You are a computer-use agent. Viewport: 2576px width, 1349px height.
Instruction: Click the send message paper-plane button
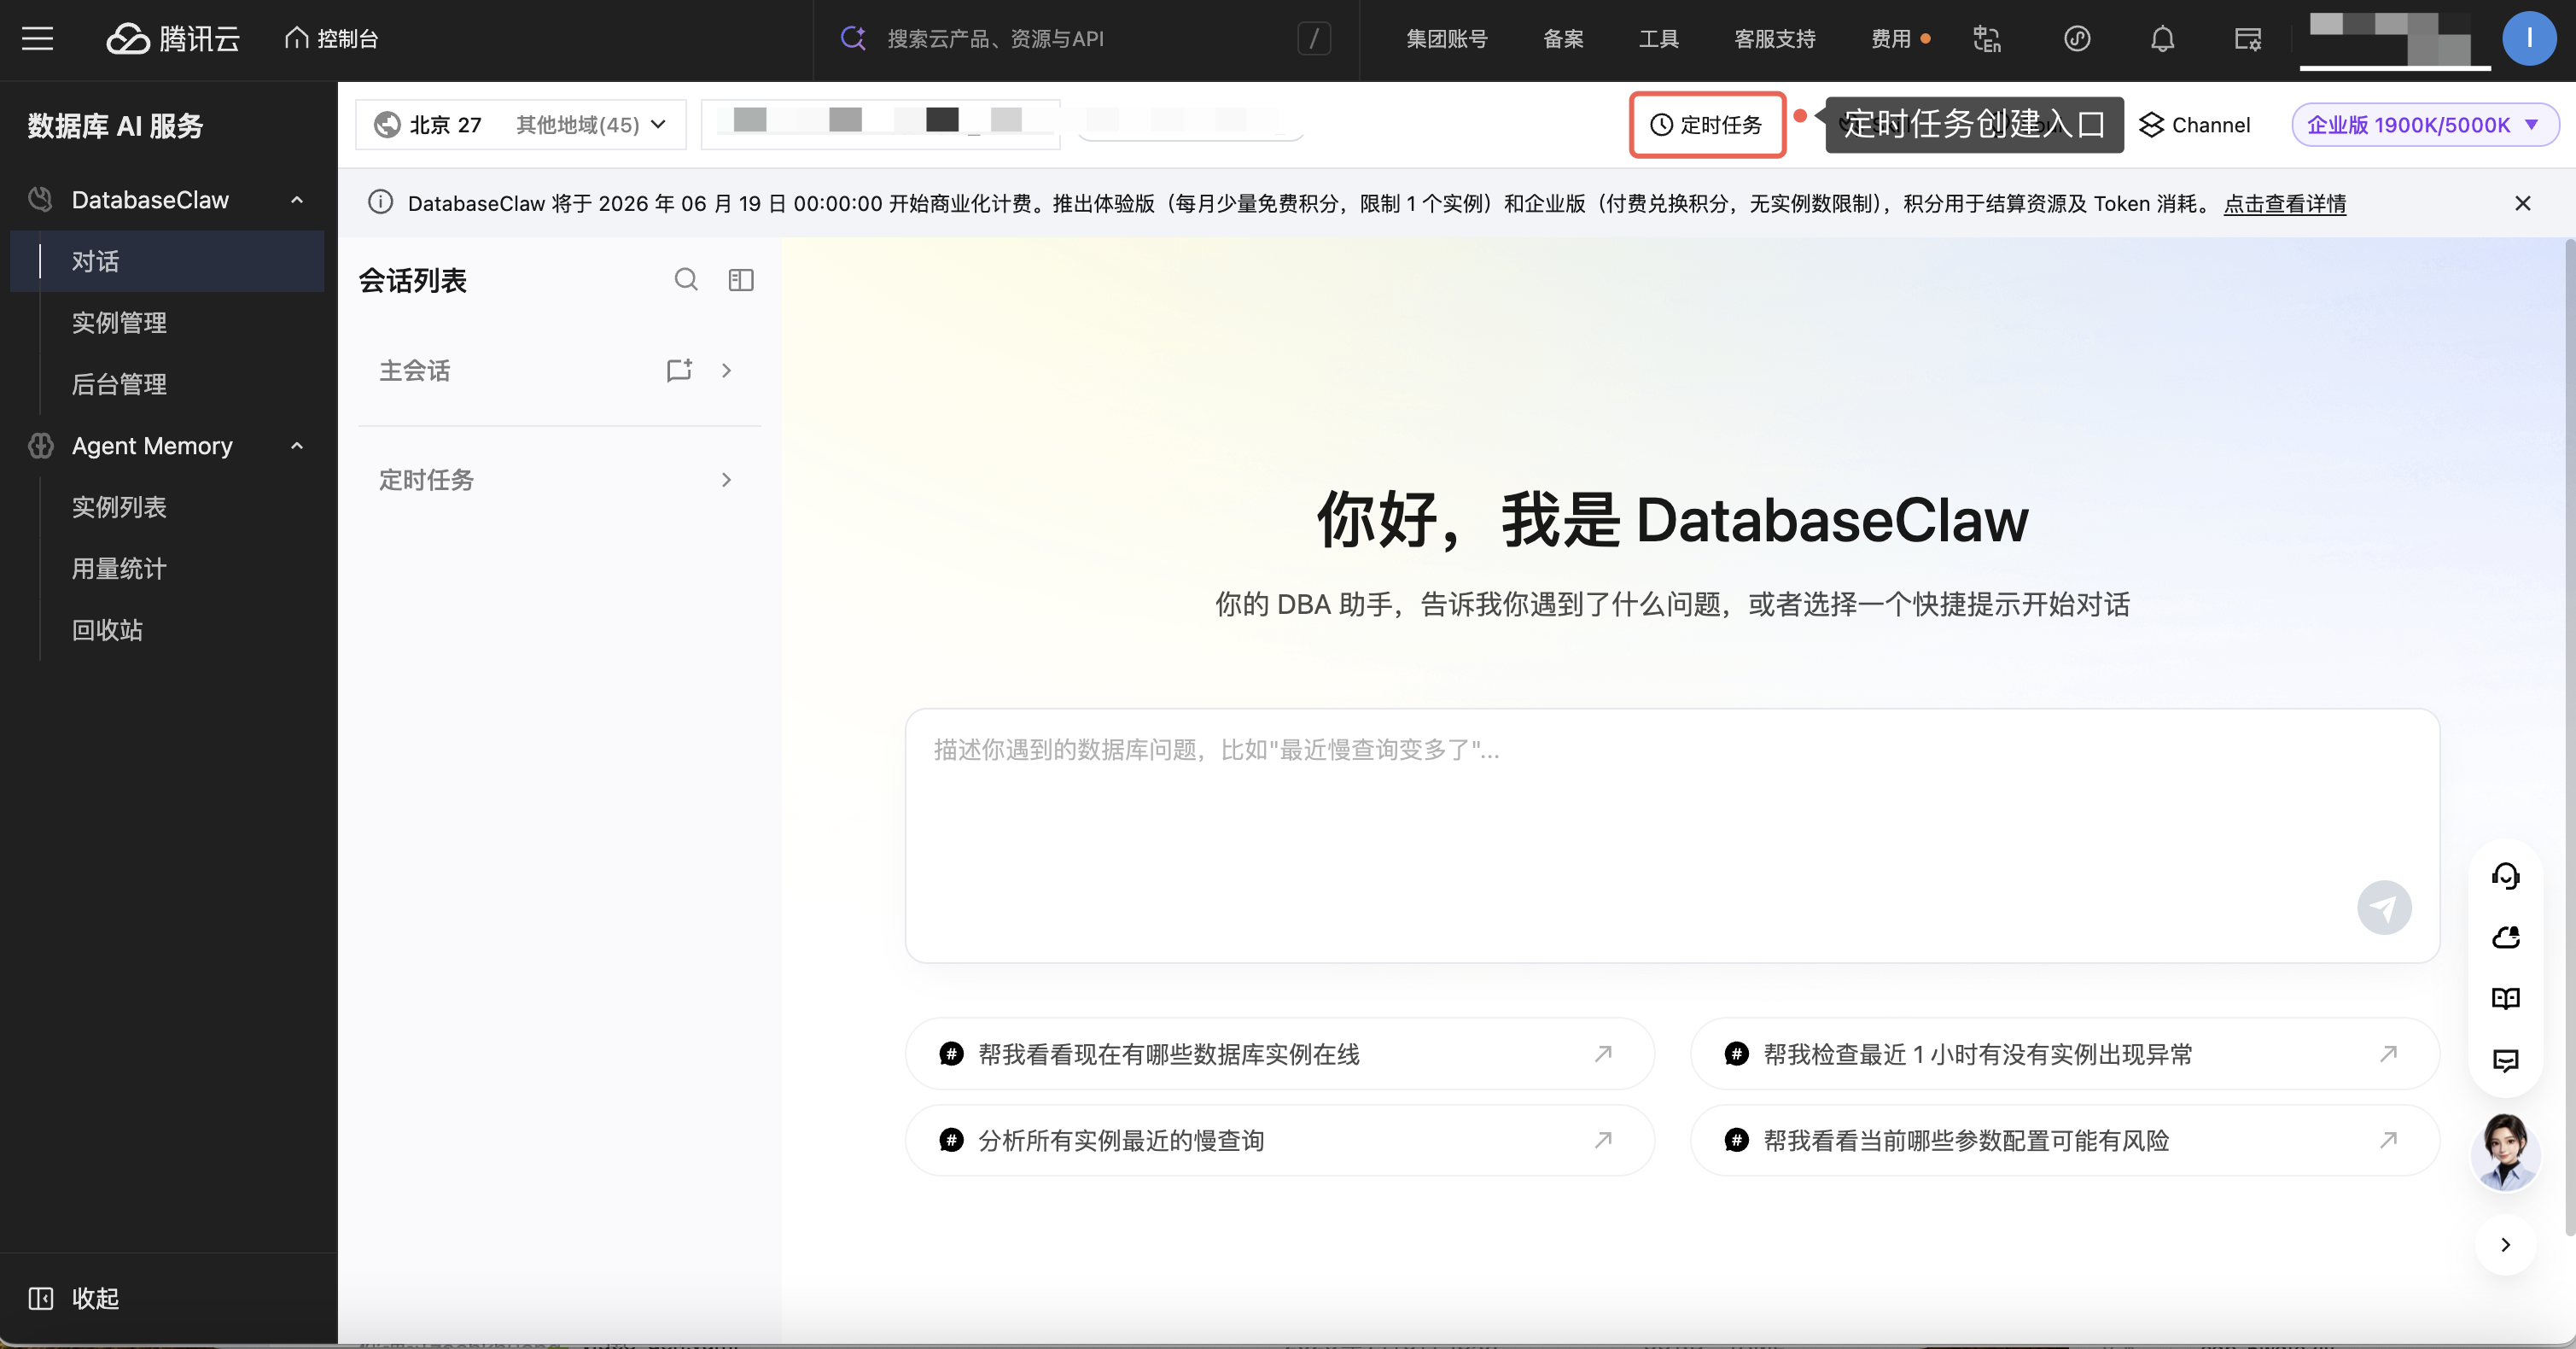(x=2384, y=907)
